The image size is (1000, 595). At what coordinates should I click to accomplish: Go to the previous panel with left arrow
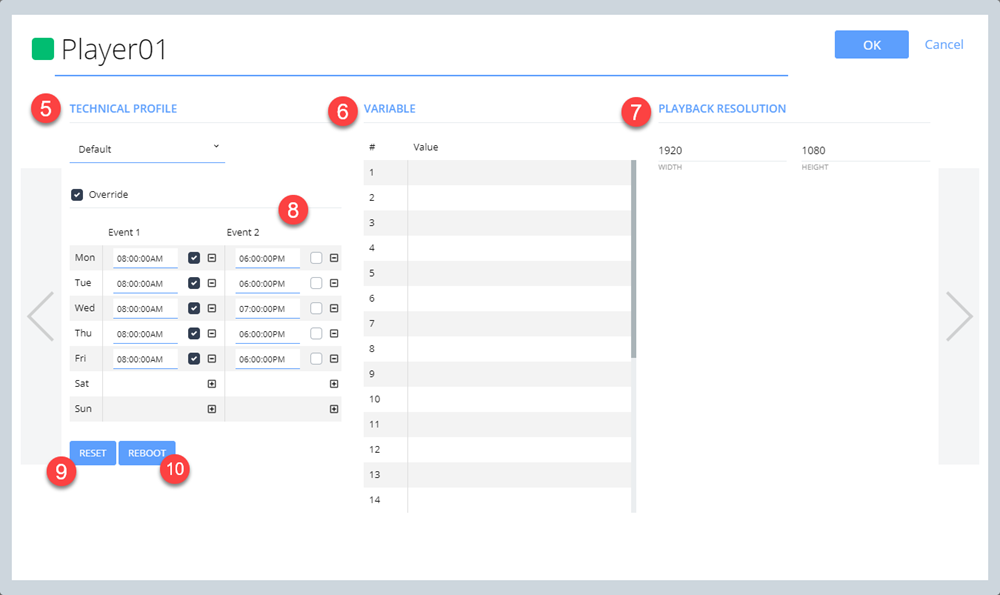(41, 317)
